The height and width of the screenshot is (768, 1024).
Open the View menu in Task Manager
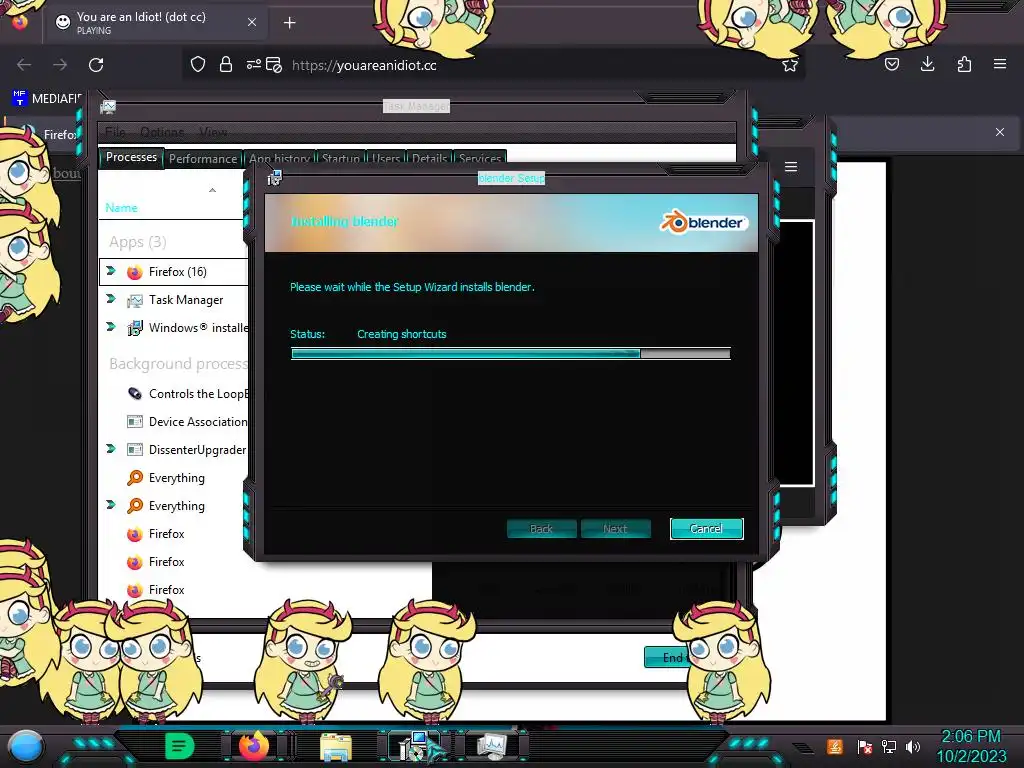click(213, 133)
